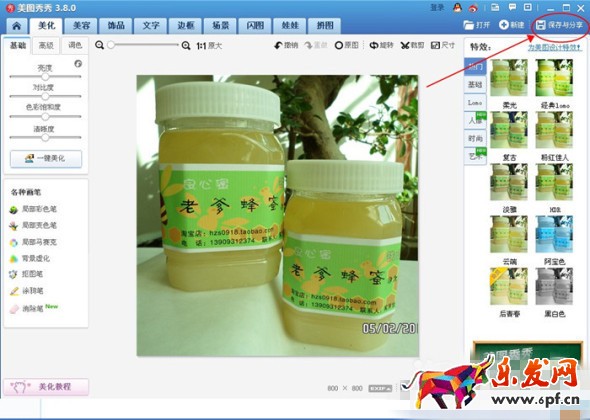
Task: Reset the basic adjustment sliders icon
Action: click(78, 64)
